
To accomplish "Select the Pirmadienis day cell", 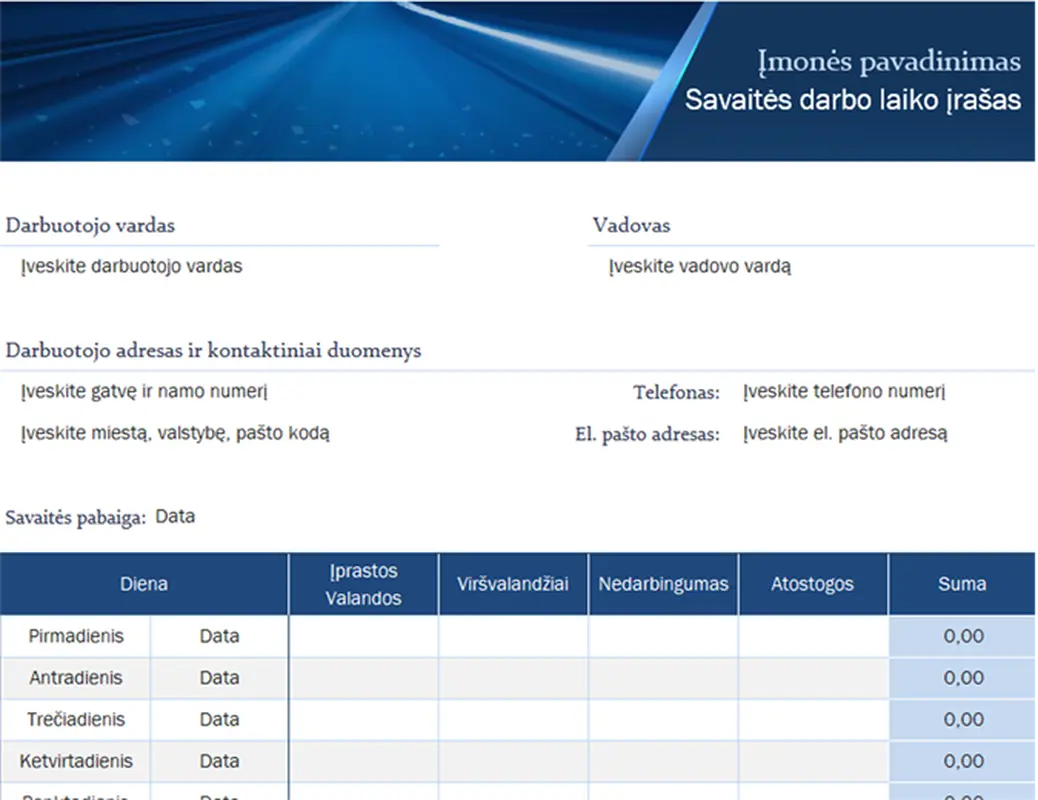I will pos(76,636).
